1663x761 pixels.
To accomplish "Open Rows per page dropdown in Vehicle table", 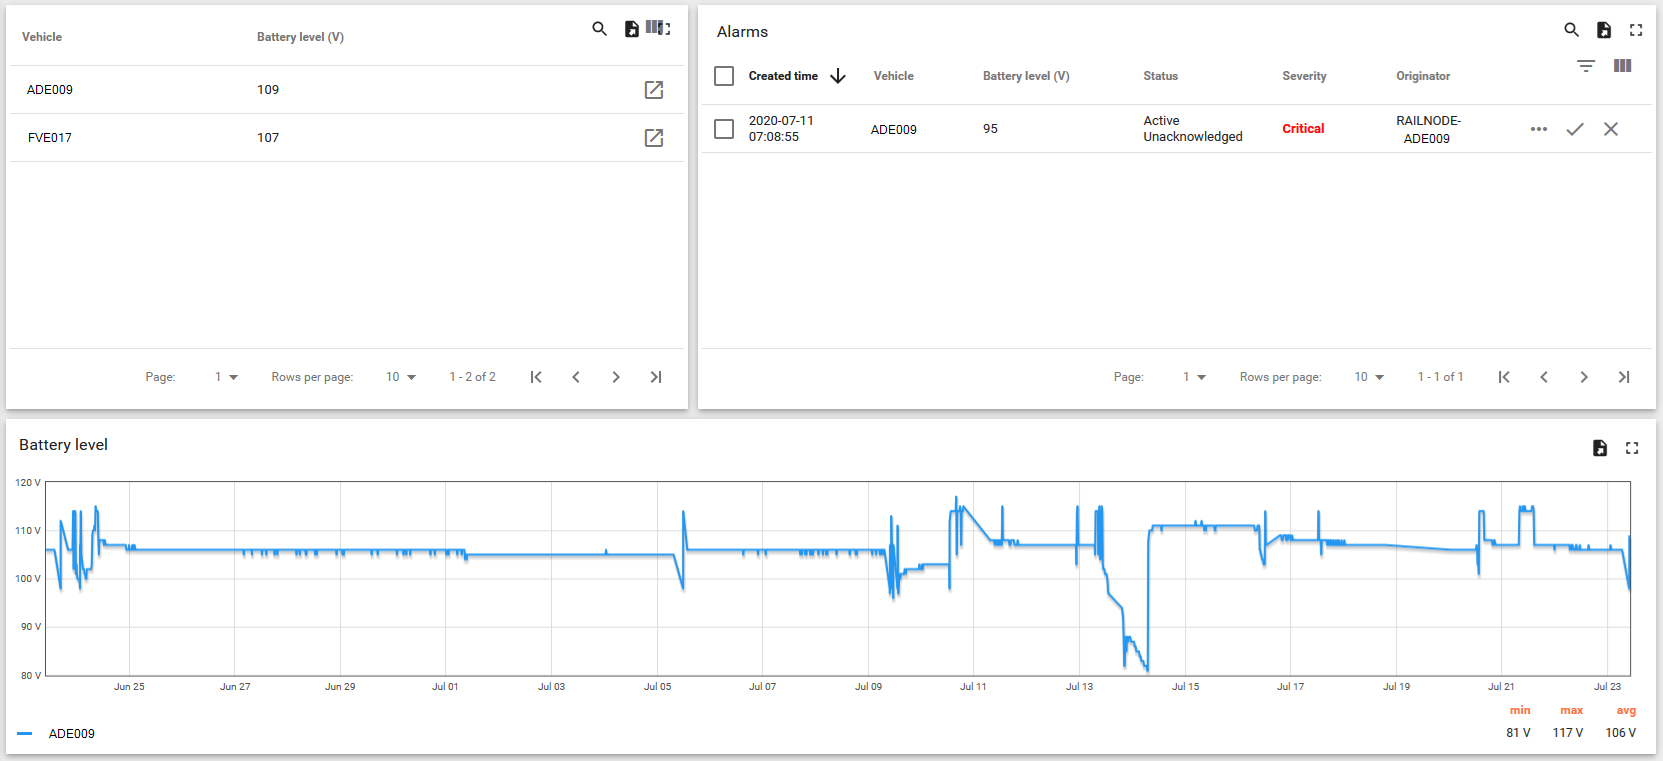I will (400, 377).
